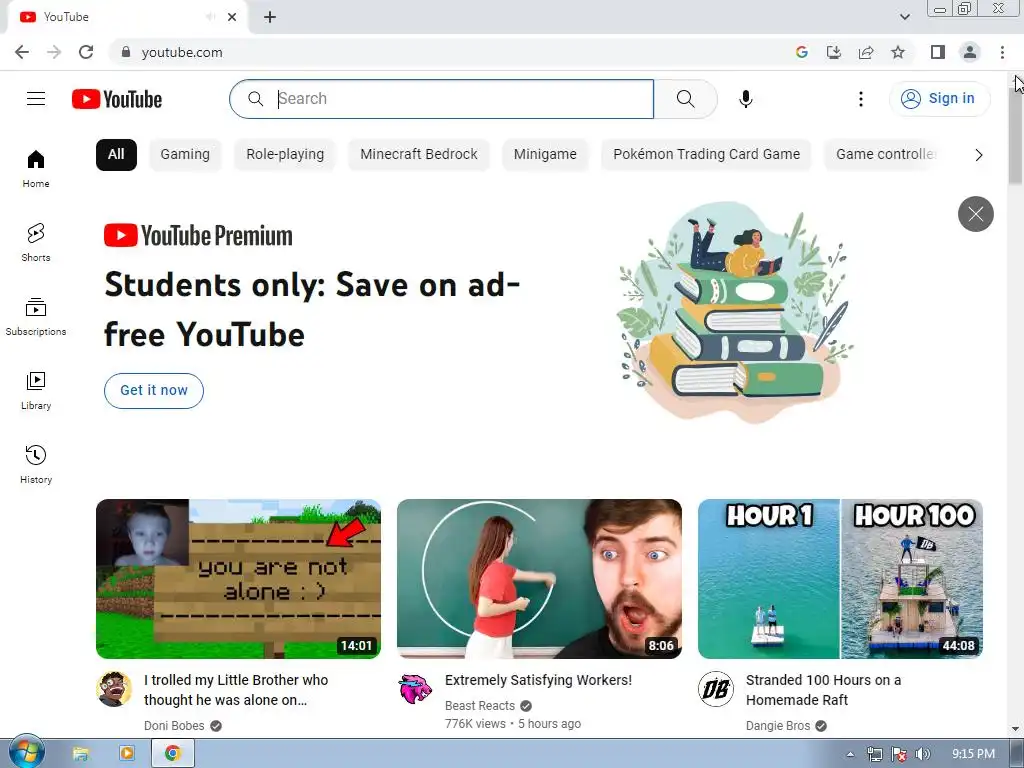
Task: Select the Gaming chip
Action: (x=185, y=155)
